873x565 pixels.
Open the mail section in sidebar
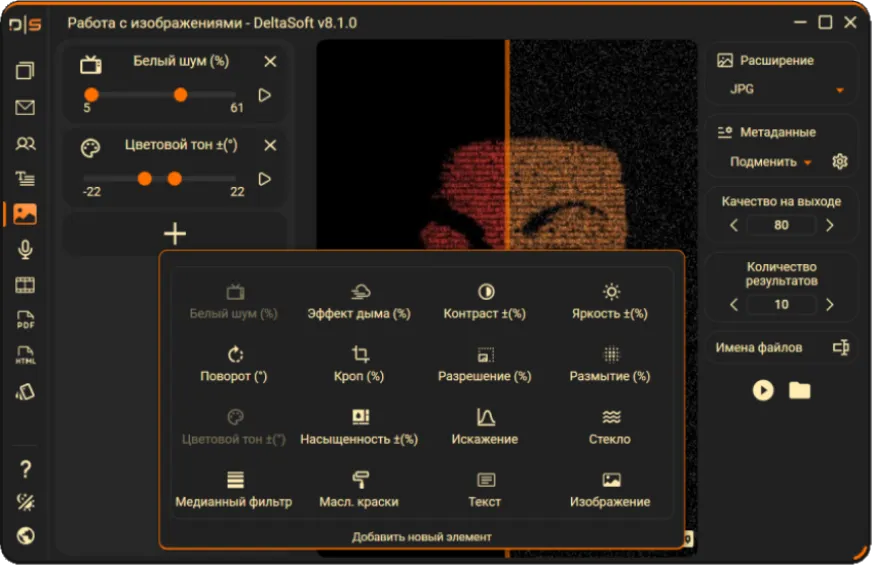[x=25, y=107]
